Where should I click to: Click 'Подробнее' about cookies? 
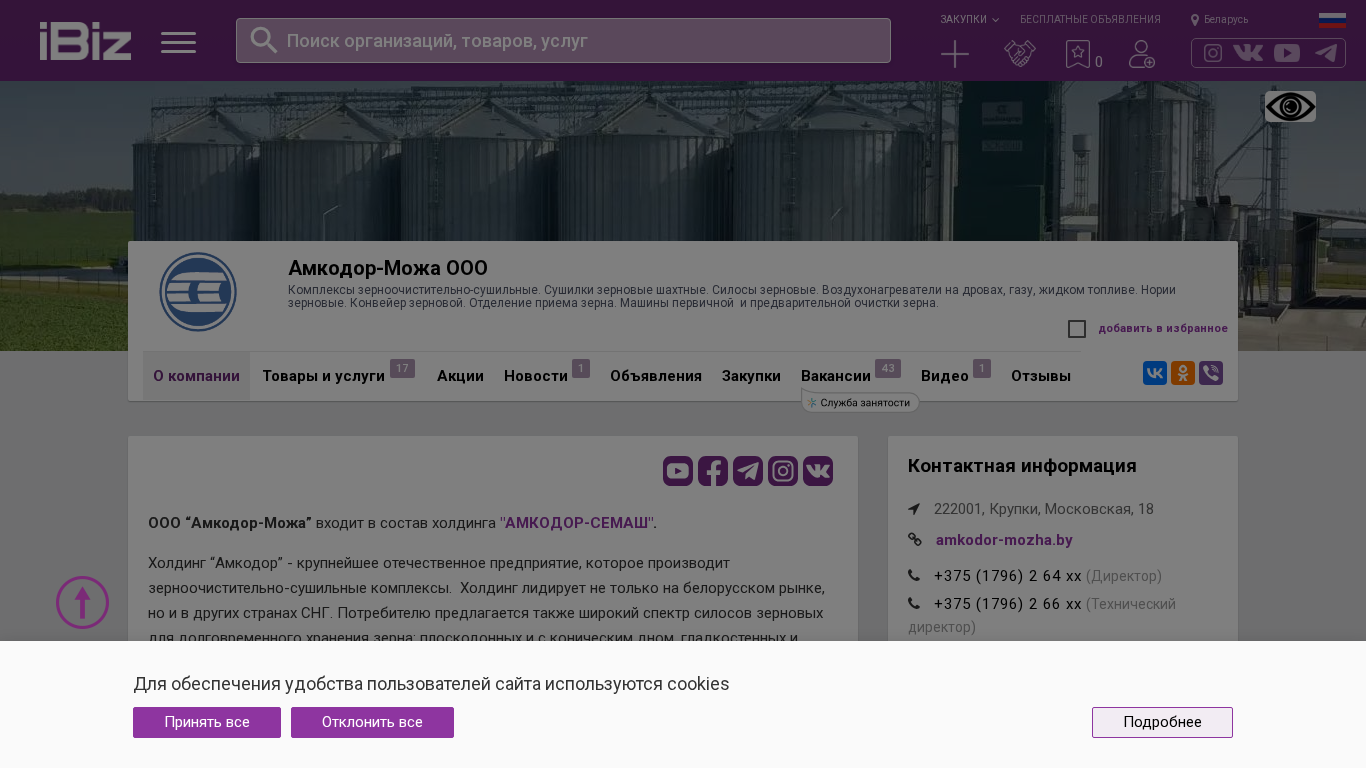click(1162, 722)
